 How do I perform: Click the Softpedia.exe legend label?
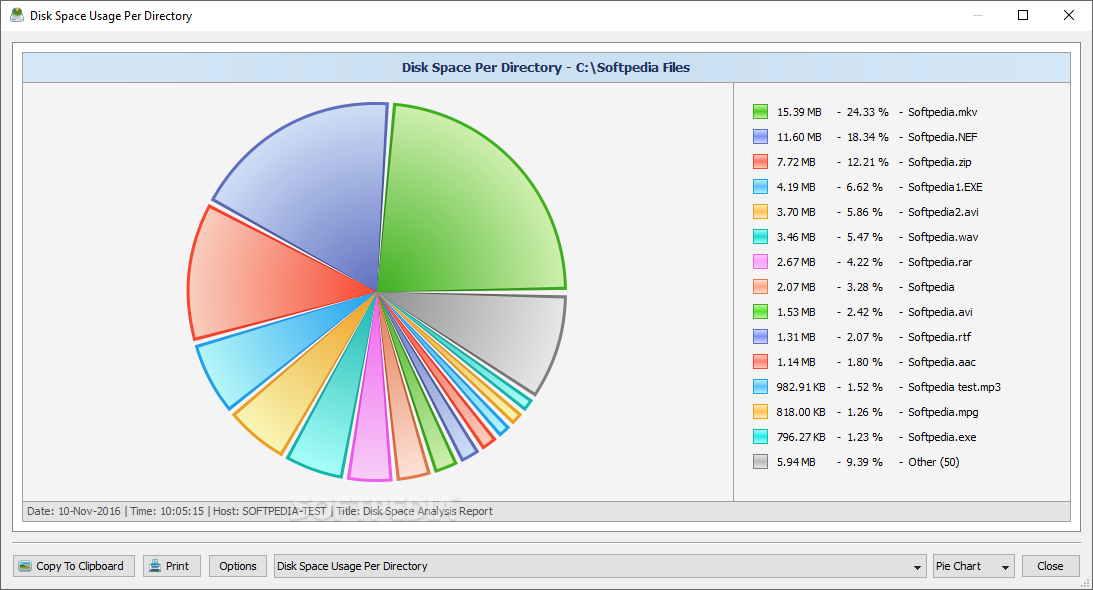click(942, 437)
